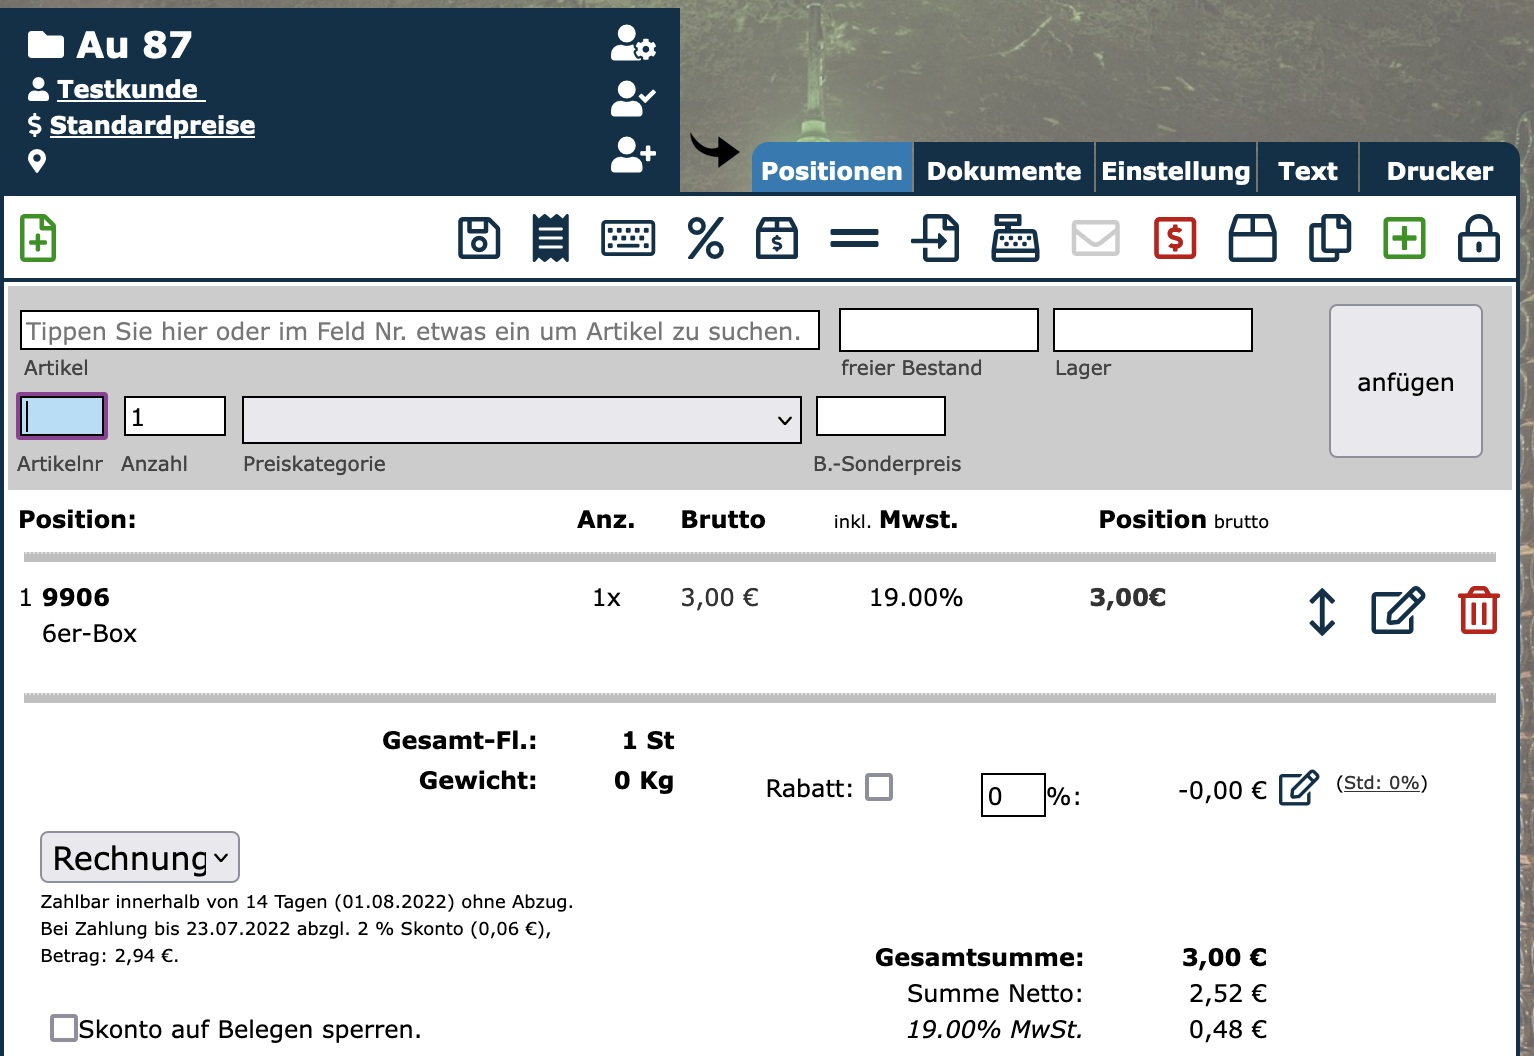Focus the article search text field
The width and height of the screenshot is (1534, 1056).
[x=419, y=330]
